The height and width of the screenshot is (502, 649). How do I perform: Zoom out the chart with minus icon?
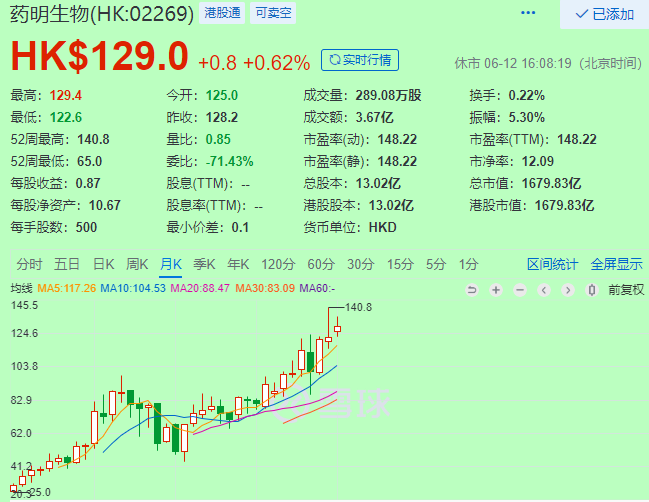pyautogui.click(x=520, y=290)
